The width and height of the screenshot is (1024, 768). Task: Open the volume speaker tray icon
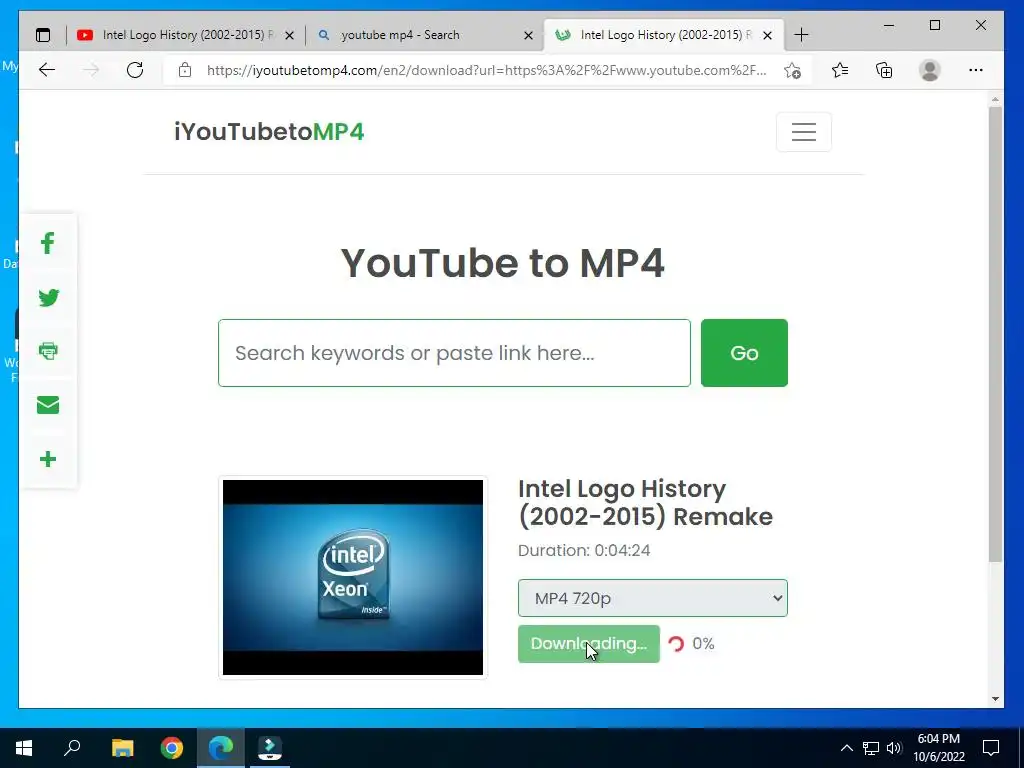pos(894,748)
